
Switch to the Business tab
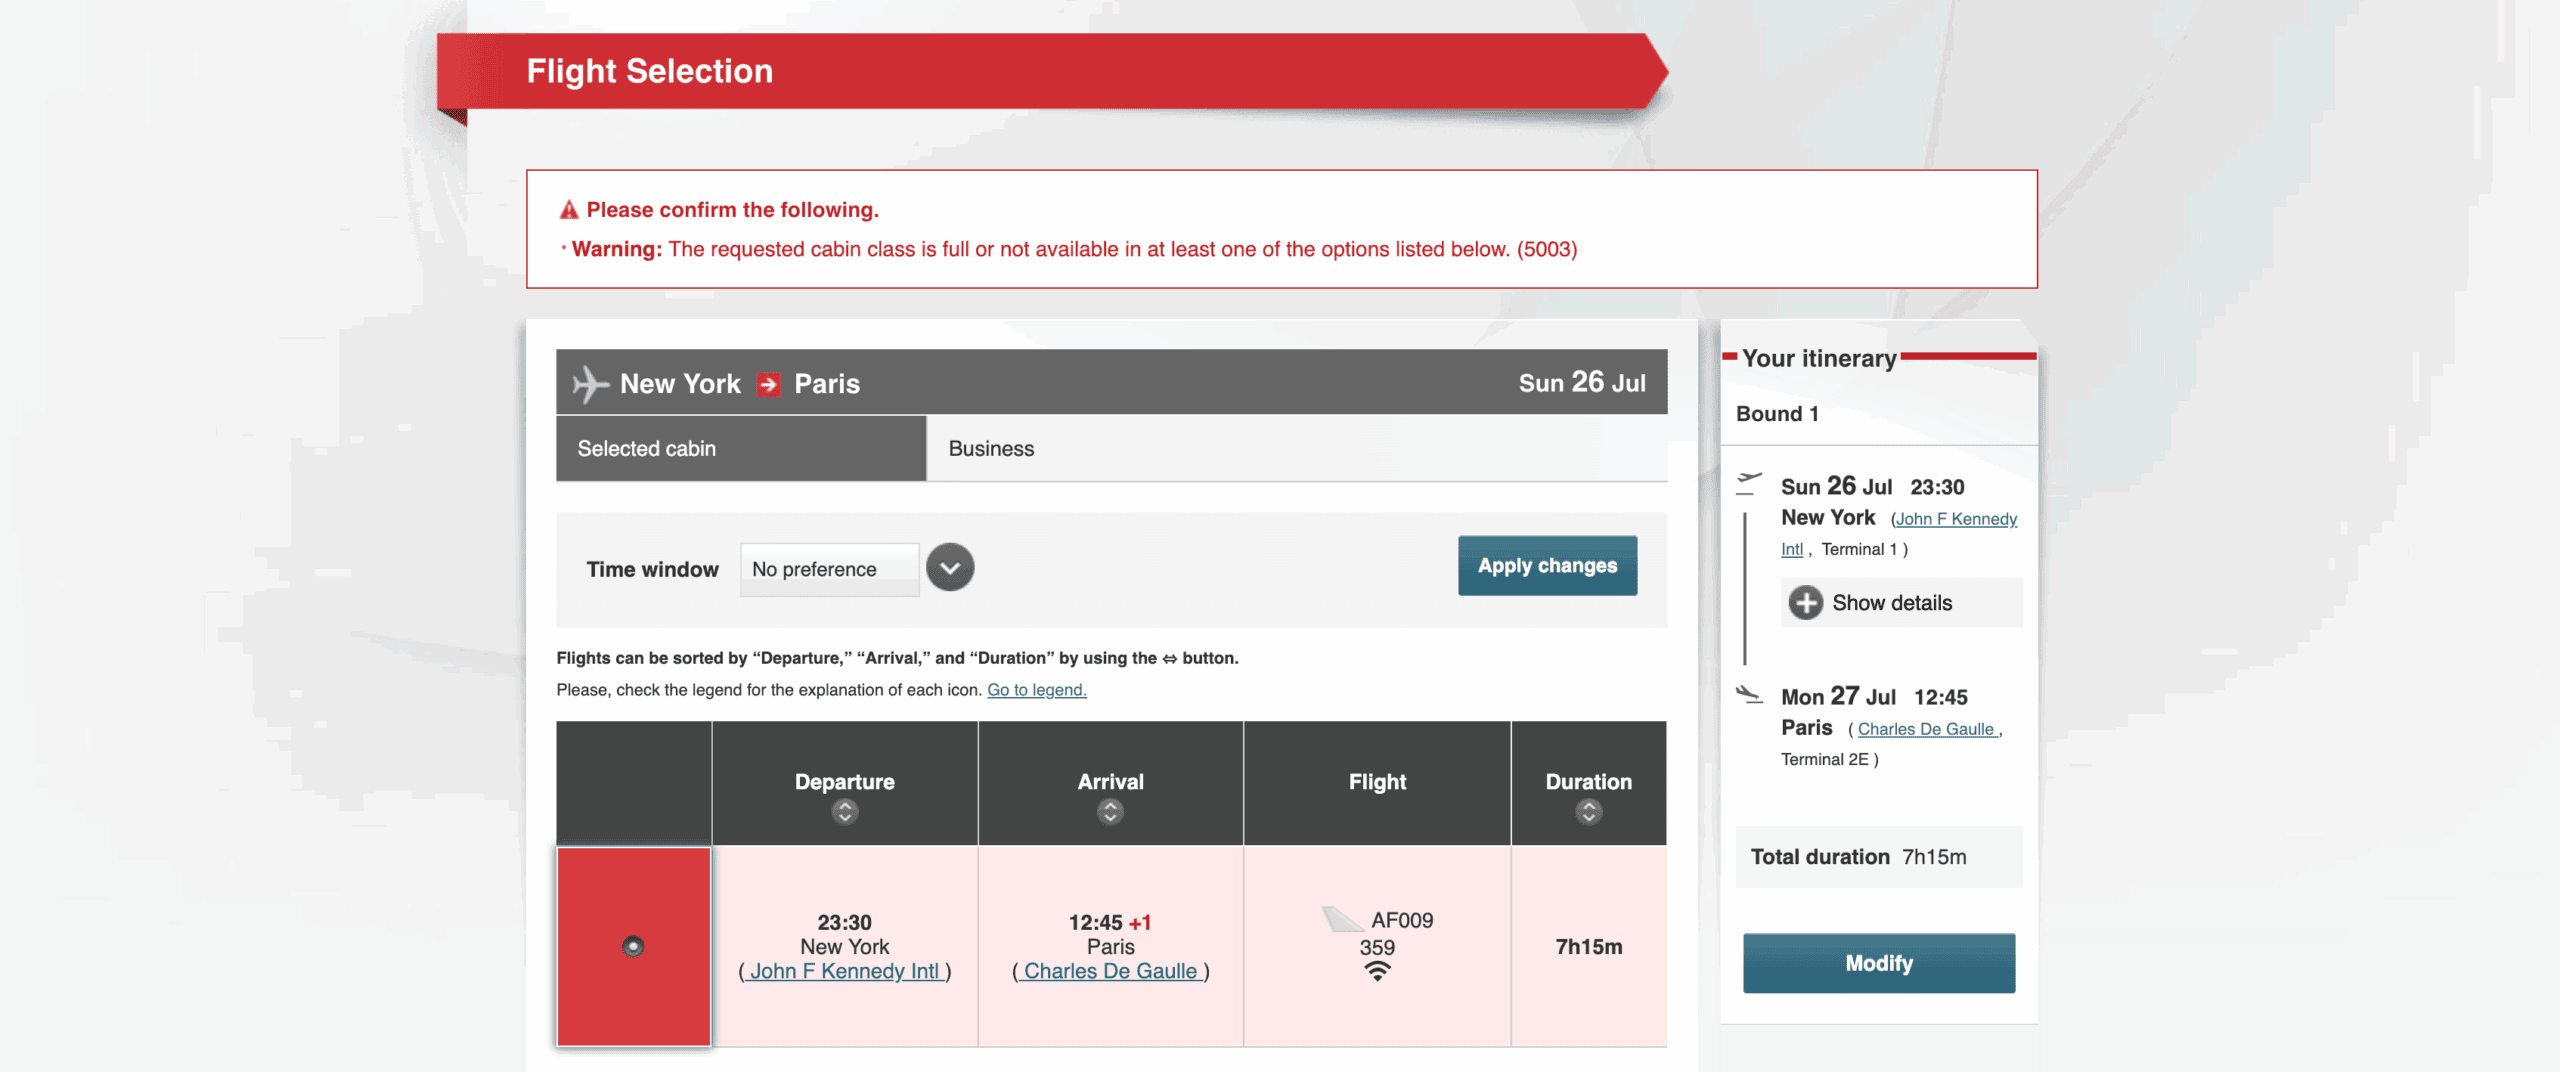[990, 448]
